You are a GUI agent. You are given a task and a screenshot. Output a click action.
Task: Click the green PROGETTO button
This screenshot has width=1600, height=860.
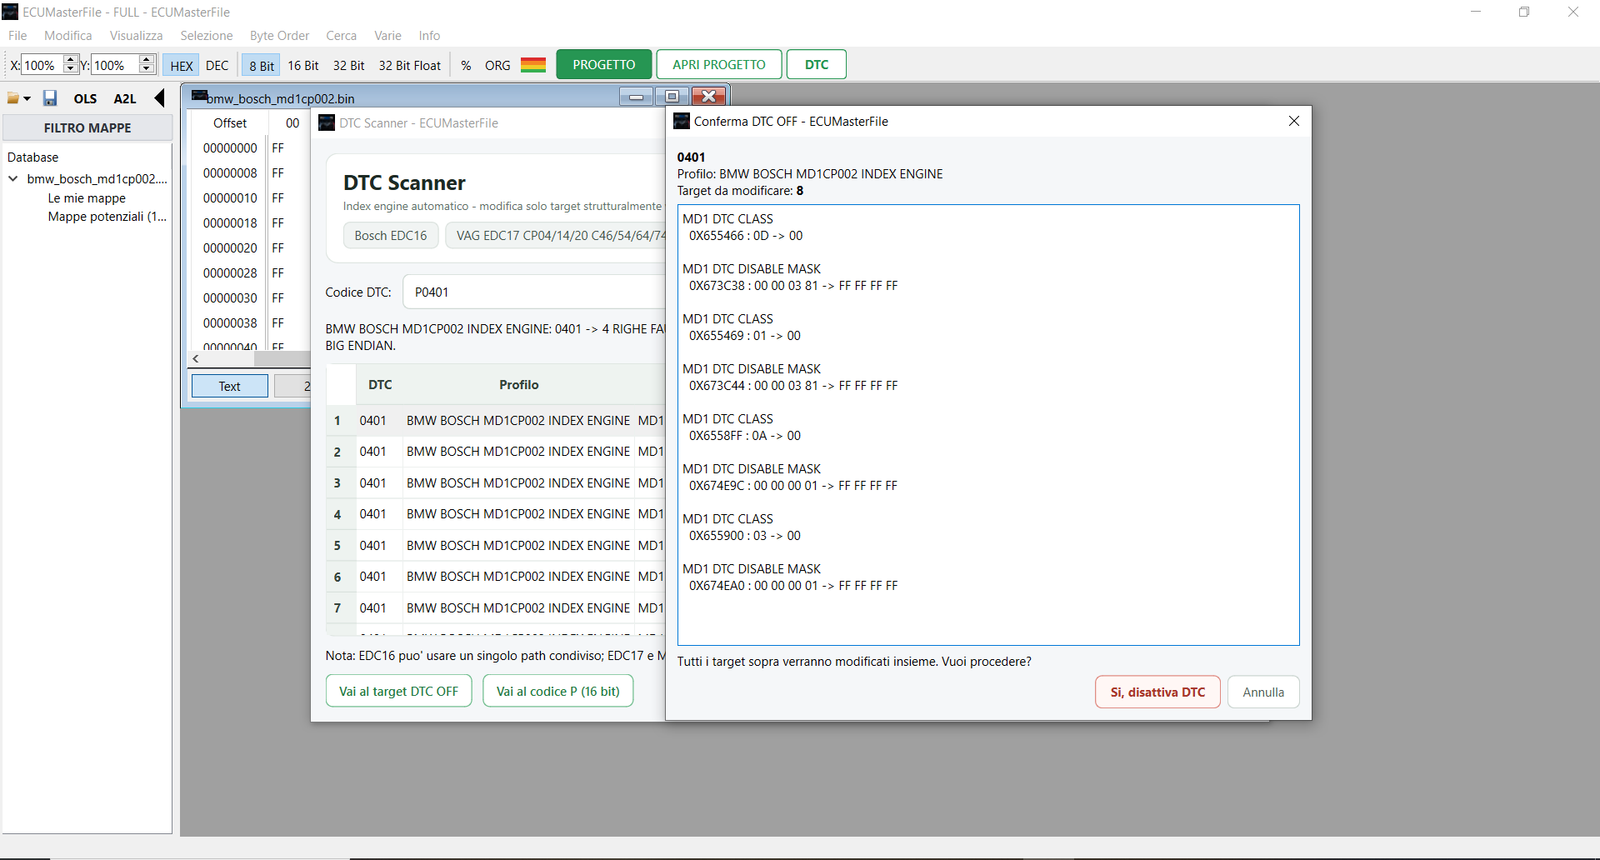(604, 64)
